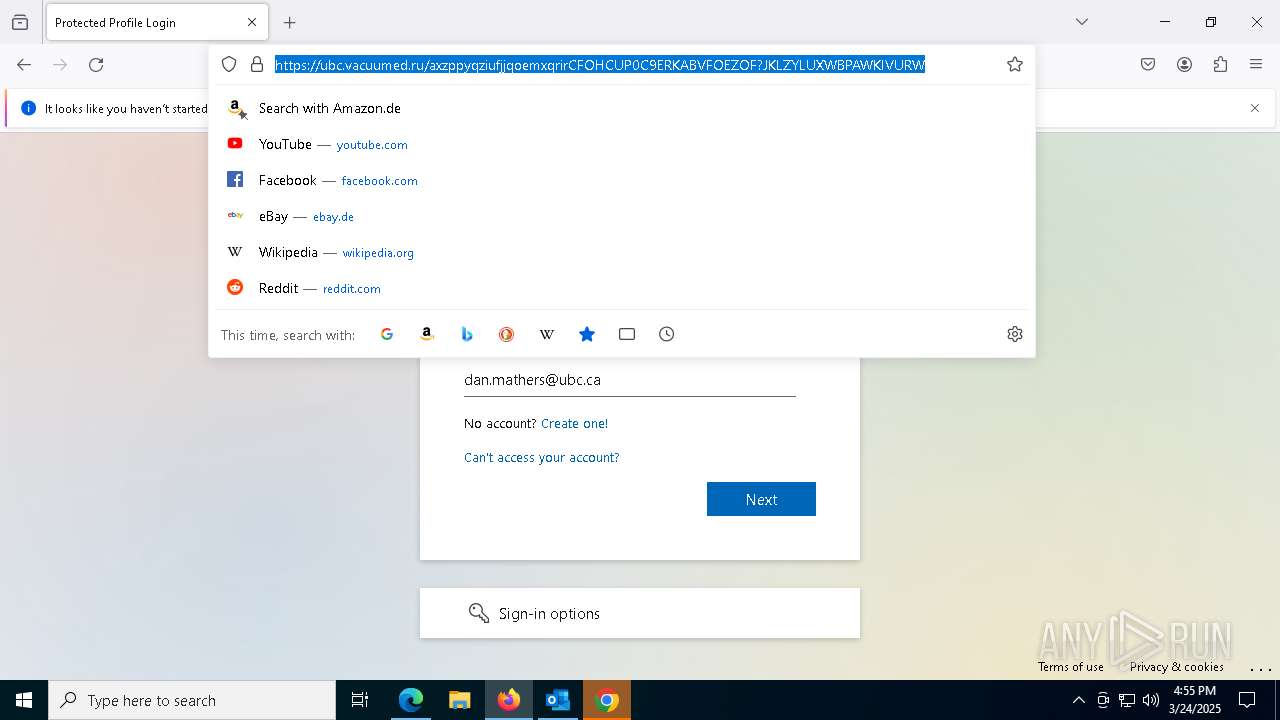Open the Firefox View icon

(x=20, y=22)
